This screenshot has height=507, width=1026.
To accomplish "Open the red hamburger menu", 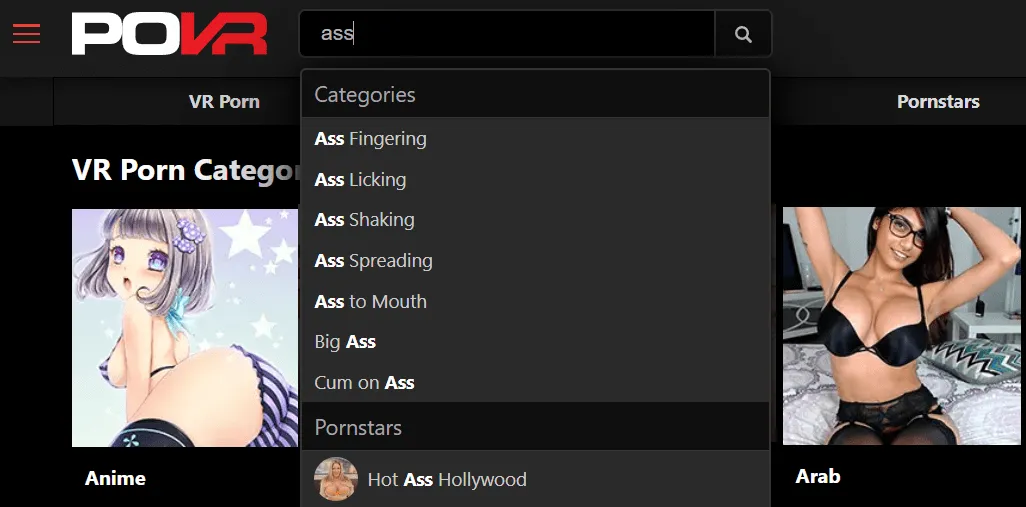I will point(27,34).
